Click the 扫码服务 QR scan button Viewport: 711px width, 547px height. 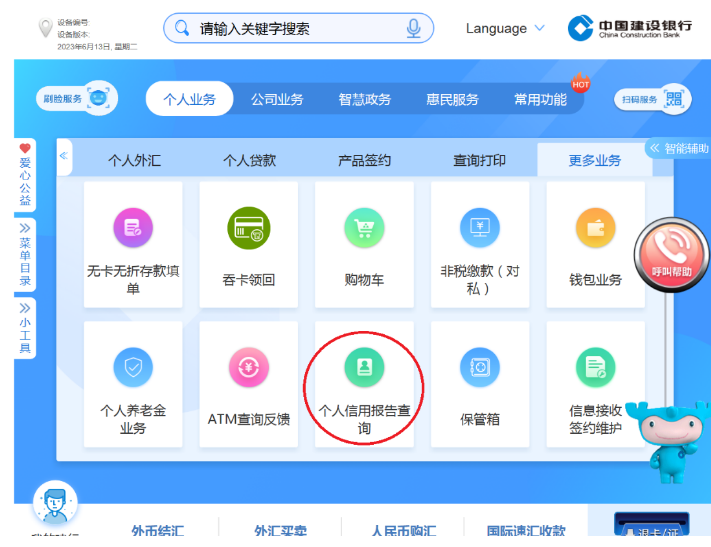653,99
